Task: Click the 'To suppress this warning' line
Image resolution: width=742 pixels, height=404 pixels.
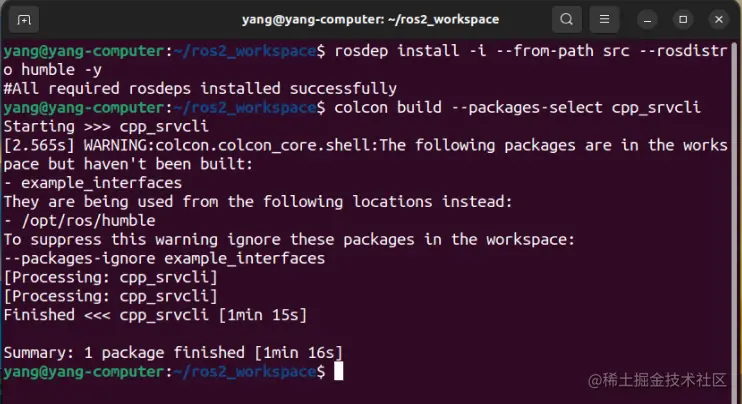Action: coord(289,239)
